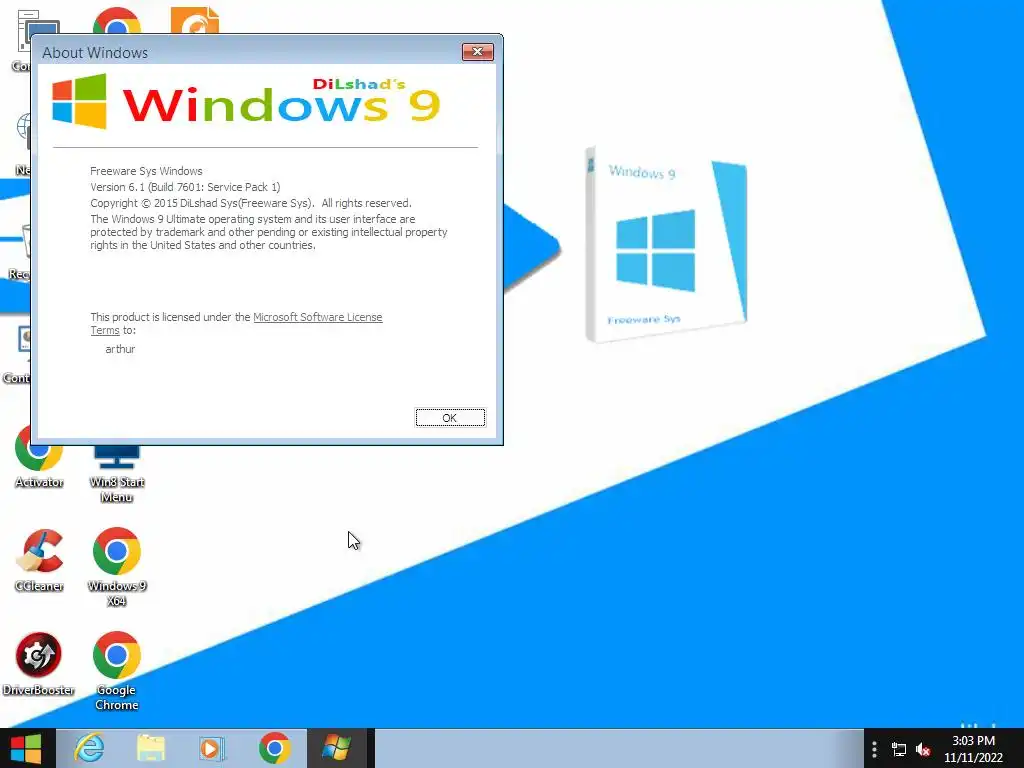The width and height of the screenshot is (1024, 768).
Task: Open the Activator desktop icon
Action: point(39,457)
